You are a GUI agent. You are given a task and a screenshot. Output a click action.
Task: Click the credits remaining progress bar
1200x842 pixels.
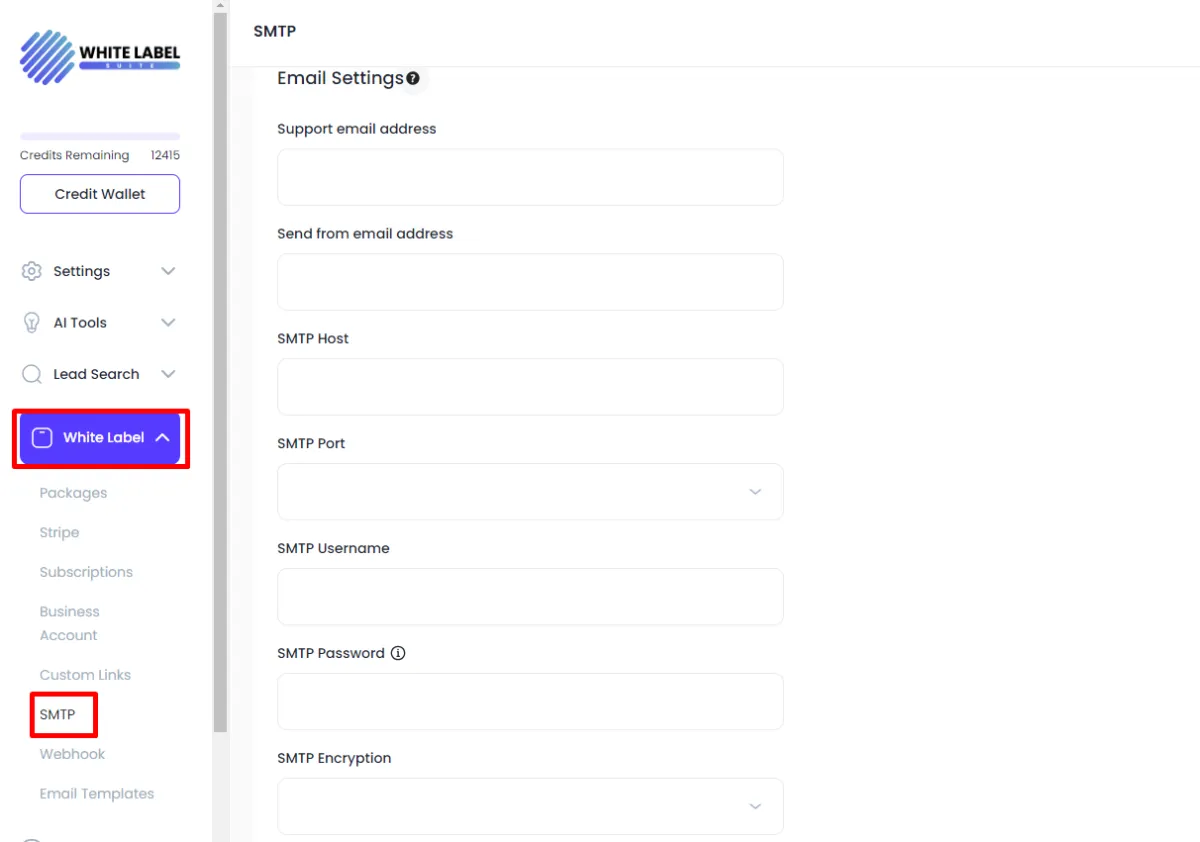pyautogui.click(x=100, y=136)
